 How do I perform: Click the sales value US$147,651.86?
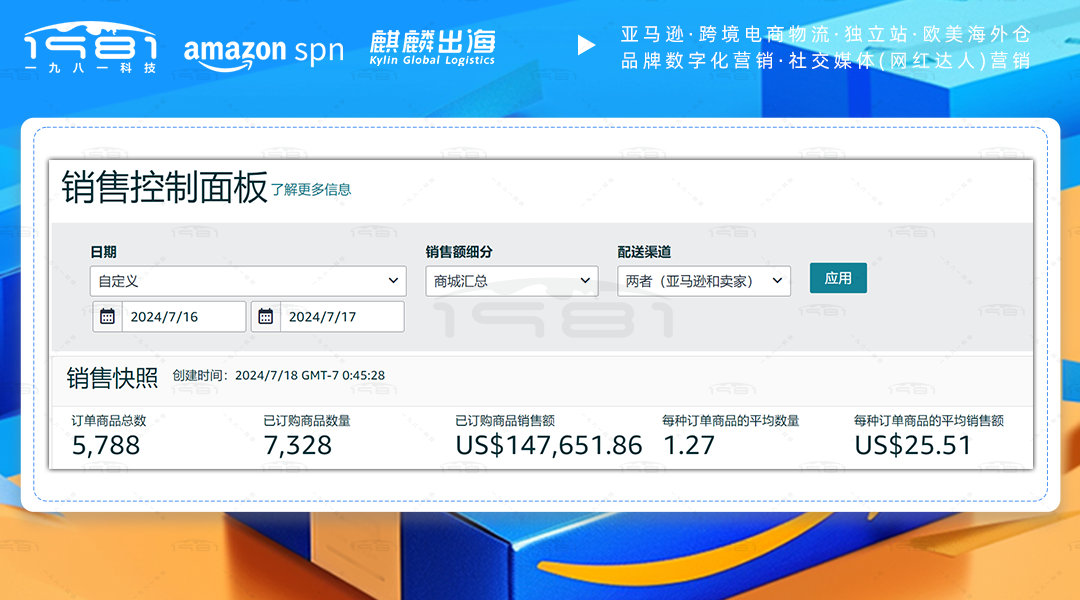[549, 446]
